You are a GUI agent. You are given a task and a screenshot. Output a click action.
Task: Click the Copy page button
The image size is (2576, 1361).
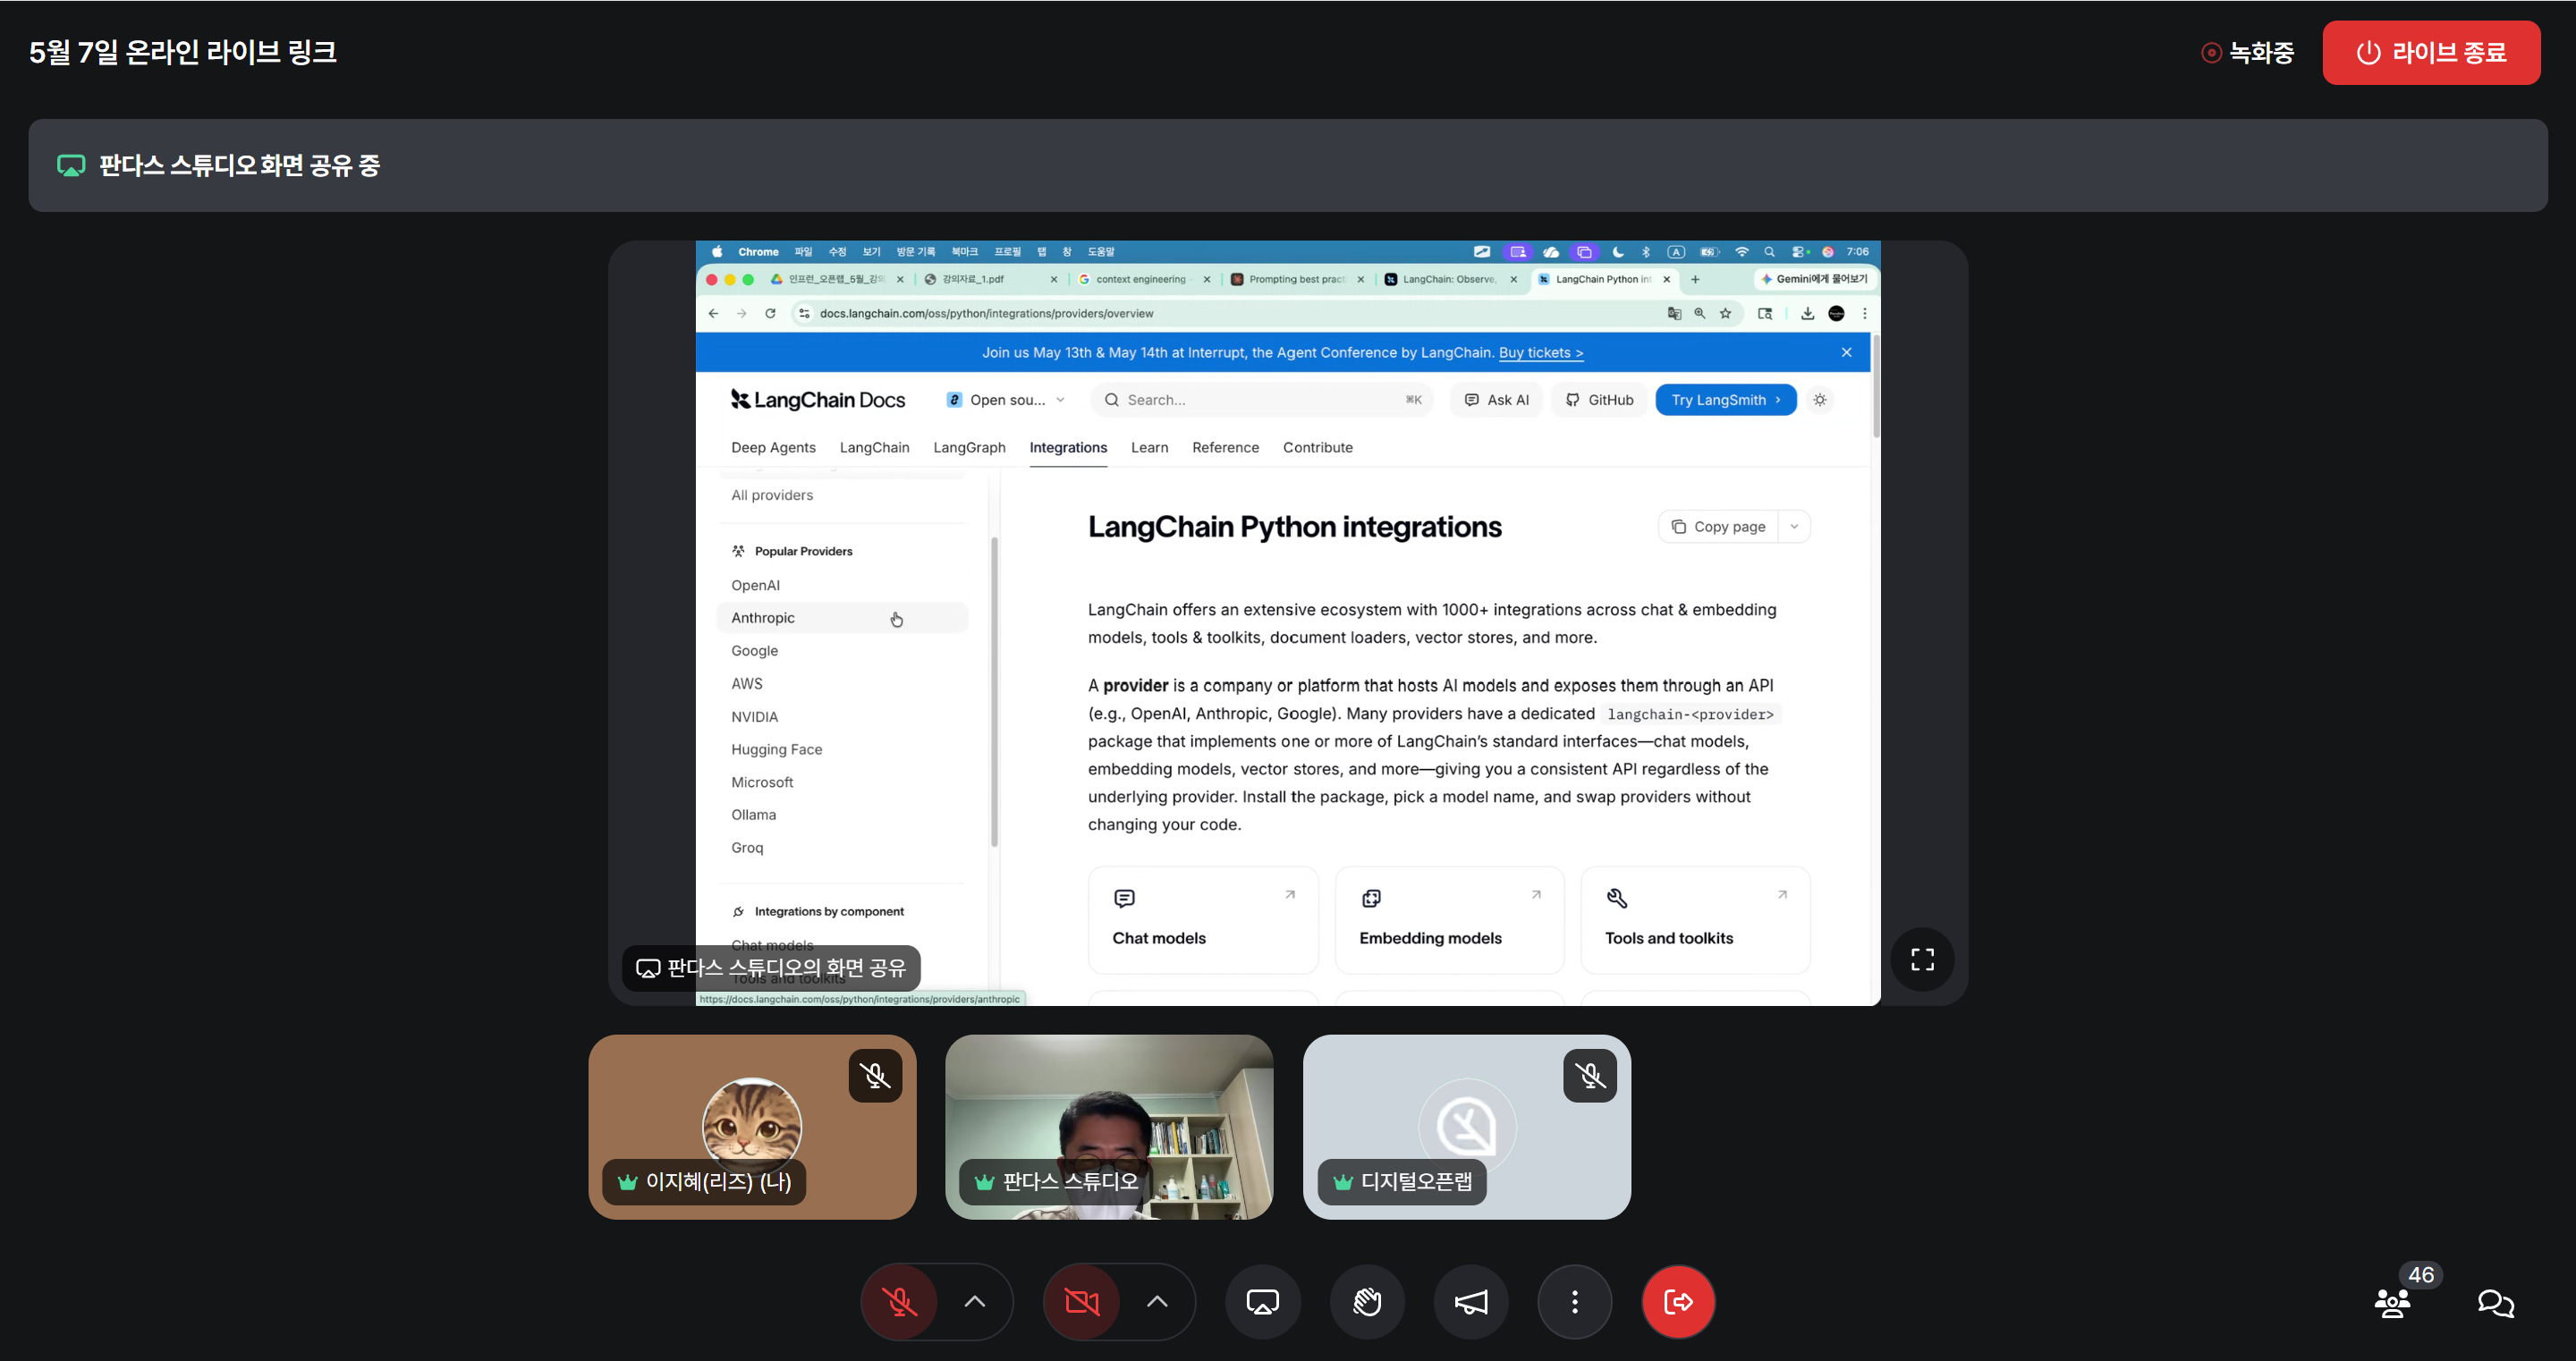point(1719,527)
